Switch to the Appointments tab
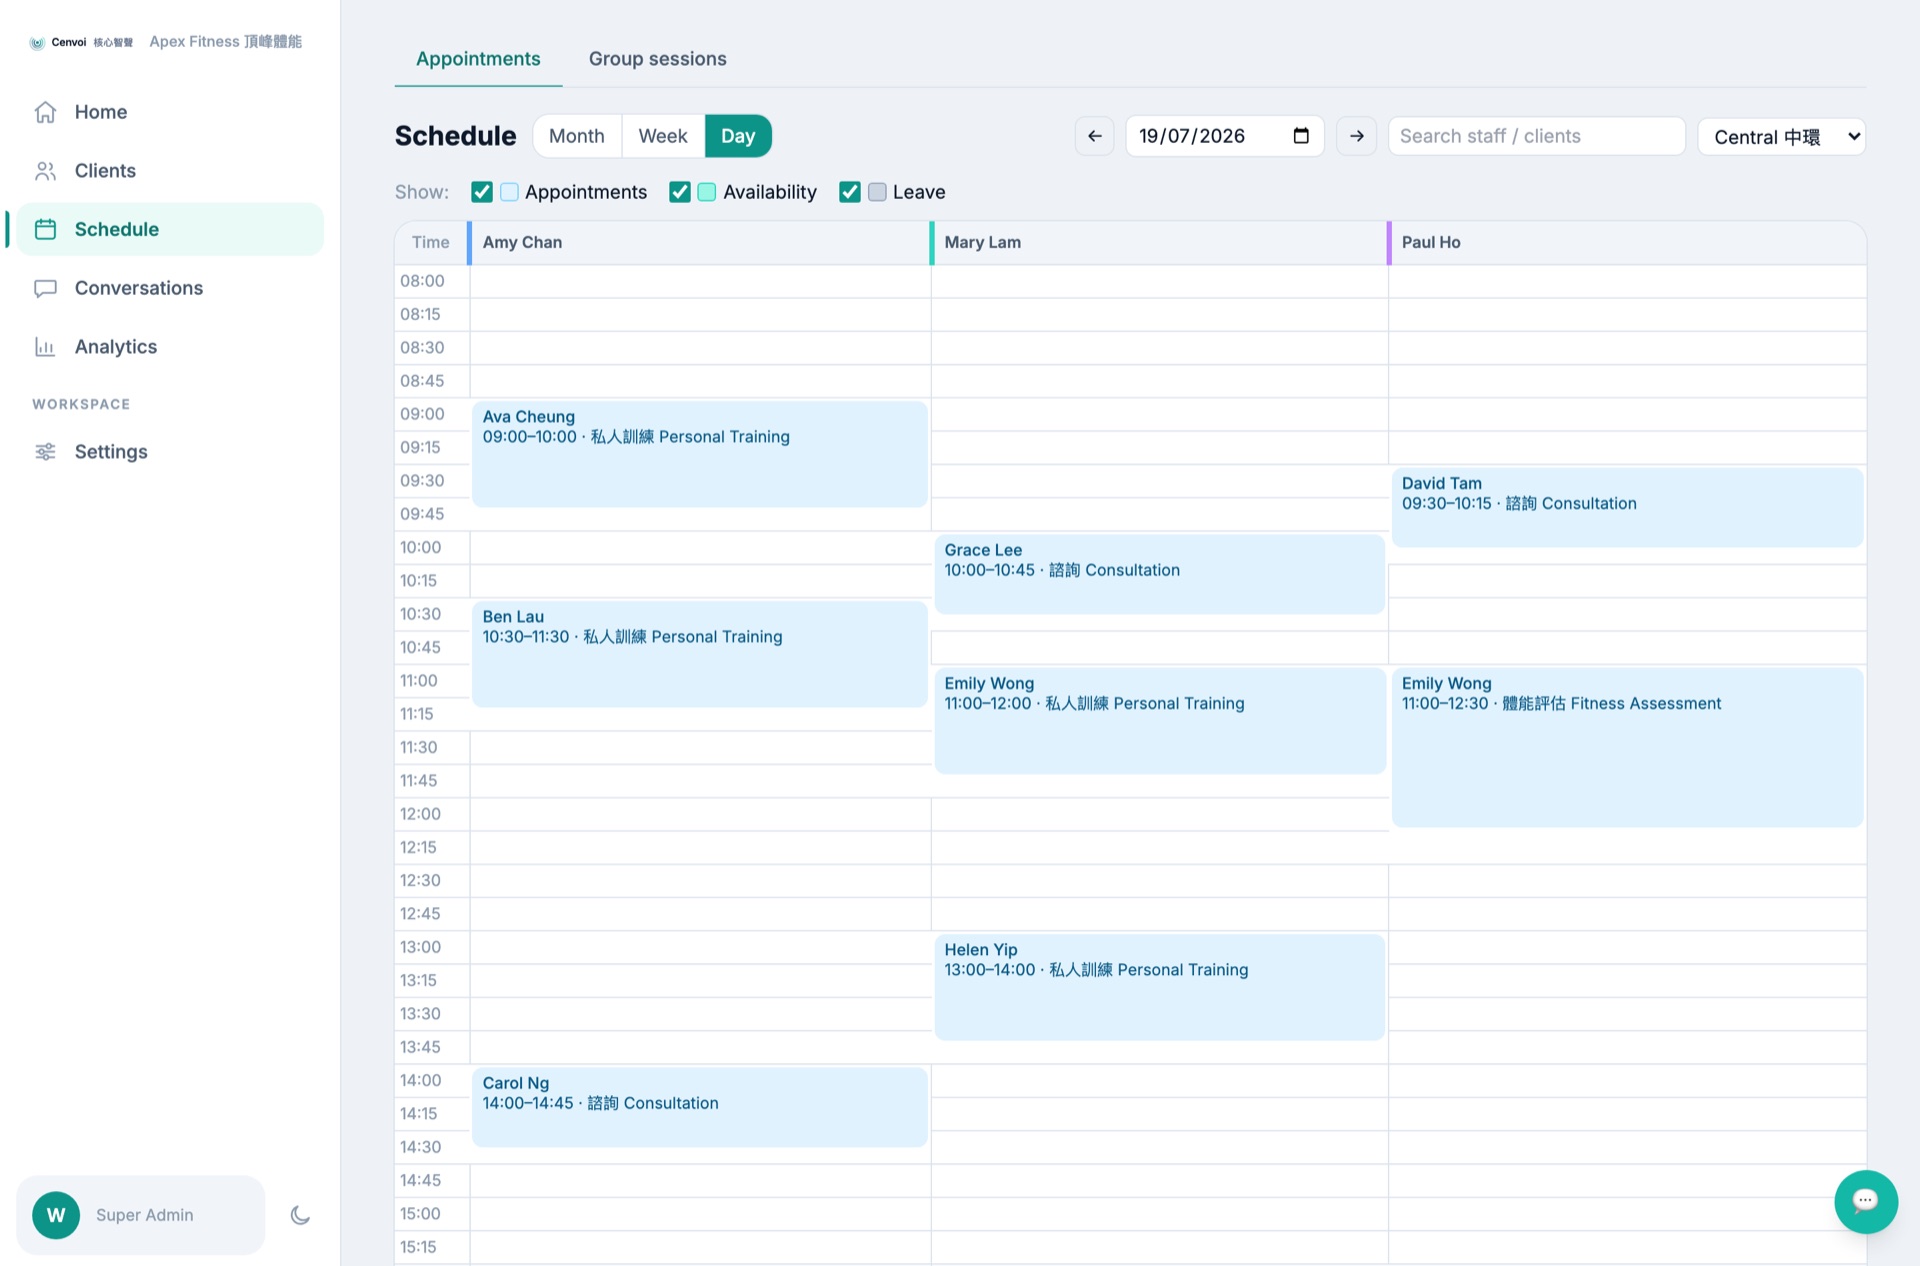 tap(478, 59)
